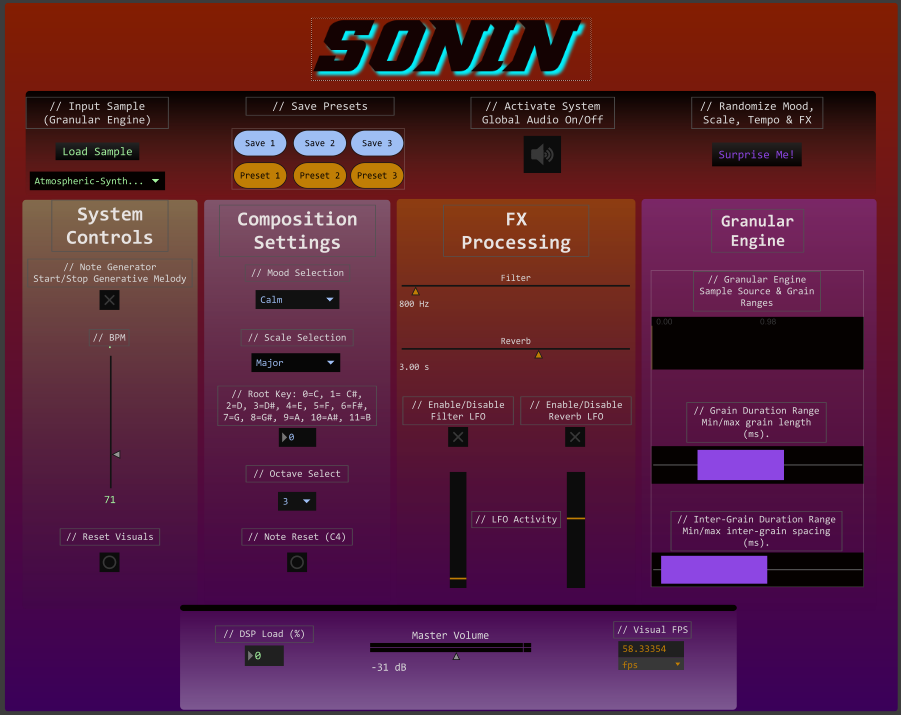
Task: Click the BPM vertical slider handle
Action: tap(117, 454)
